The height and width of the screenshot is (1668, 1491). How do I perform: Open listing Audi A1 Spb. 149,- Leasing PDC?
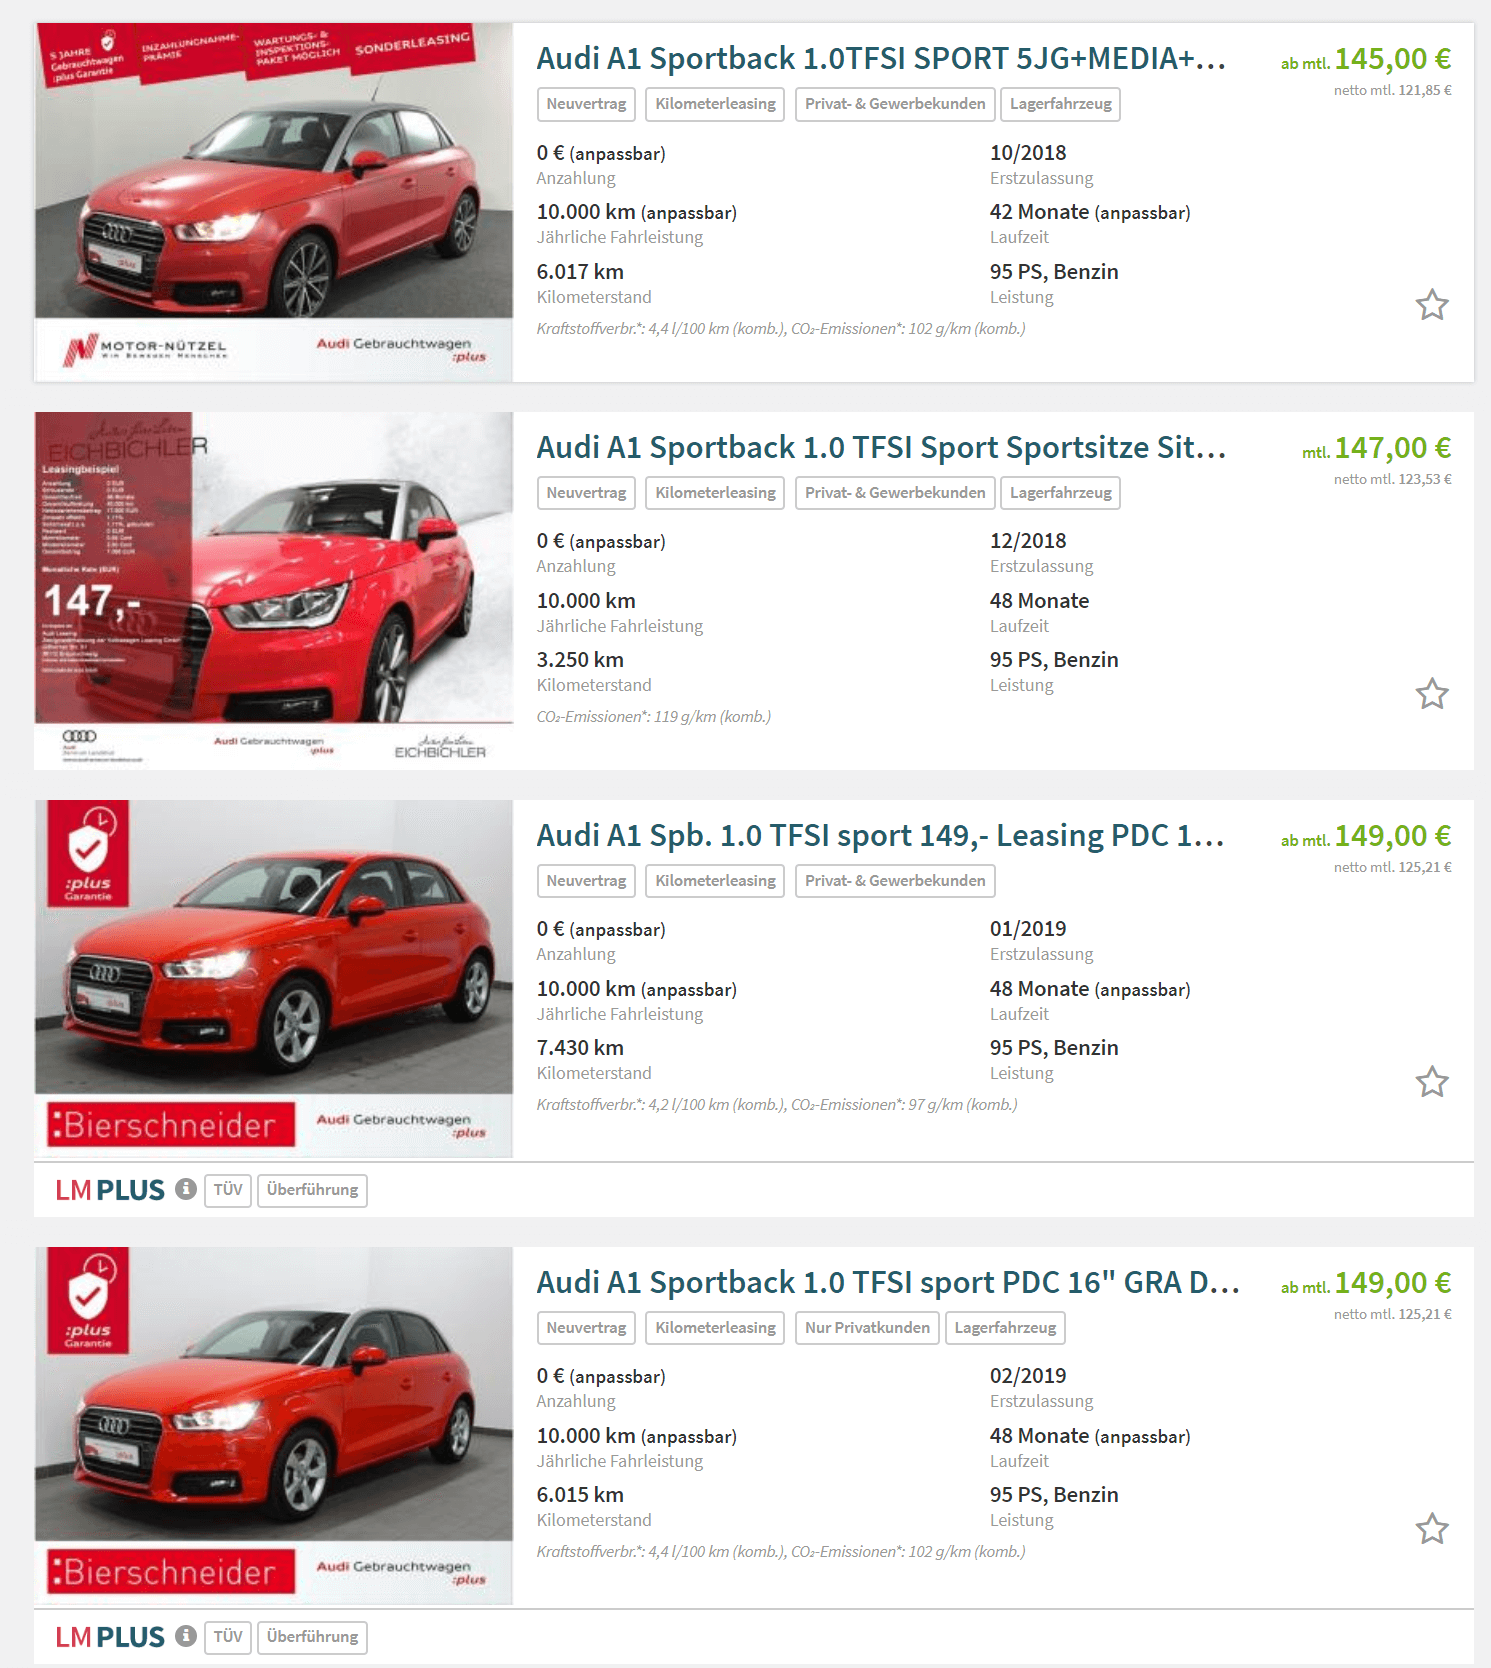point(880,835)
